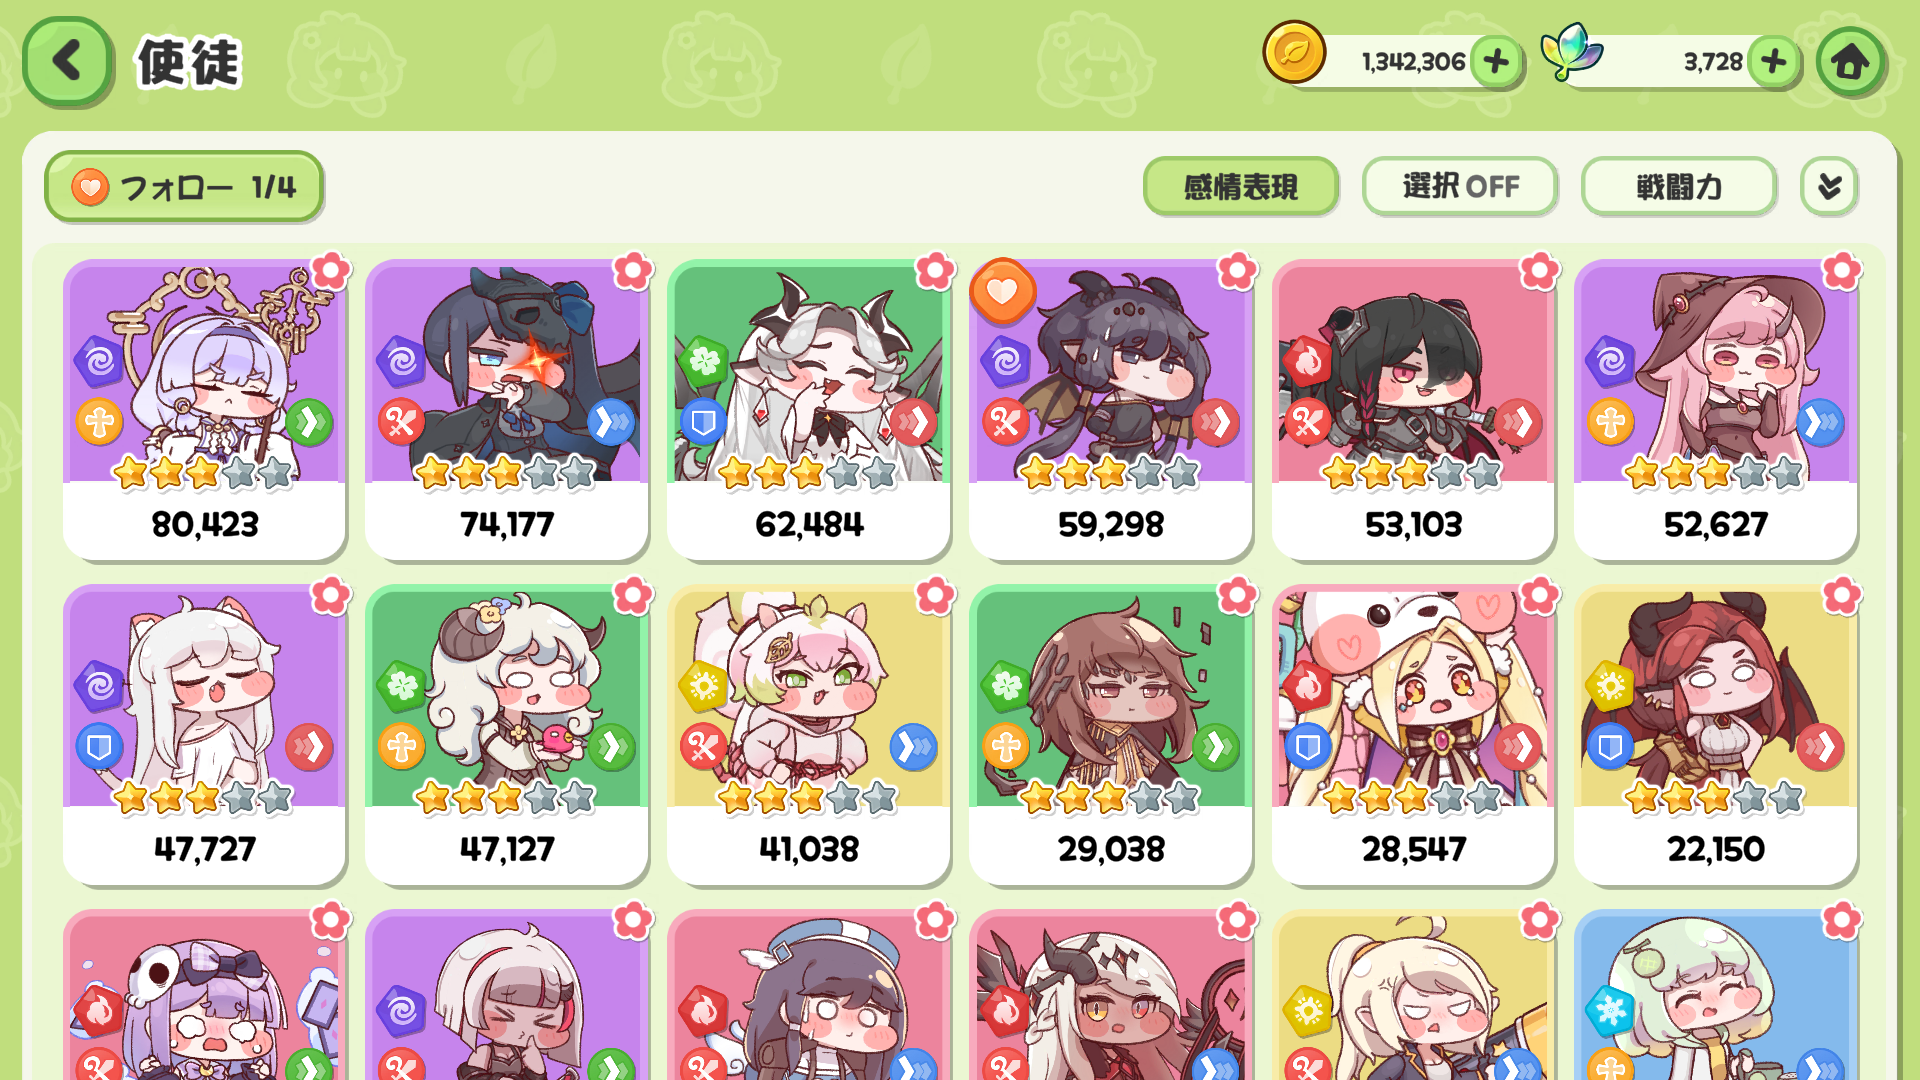Add more gold coins with plus button

[x=1496, y=62]
